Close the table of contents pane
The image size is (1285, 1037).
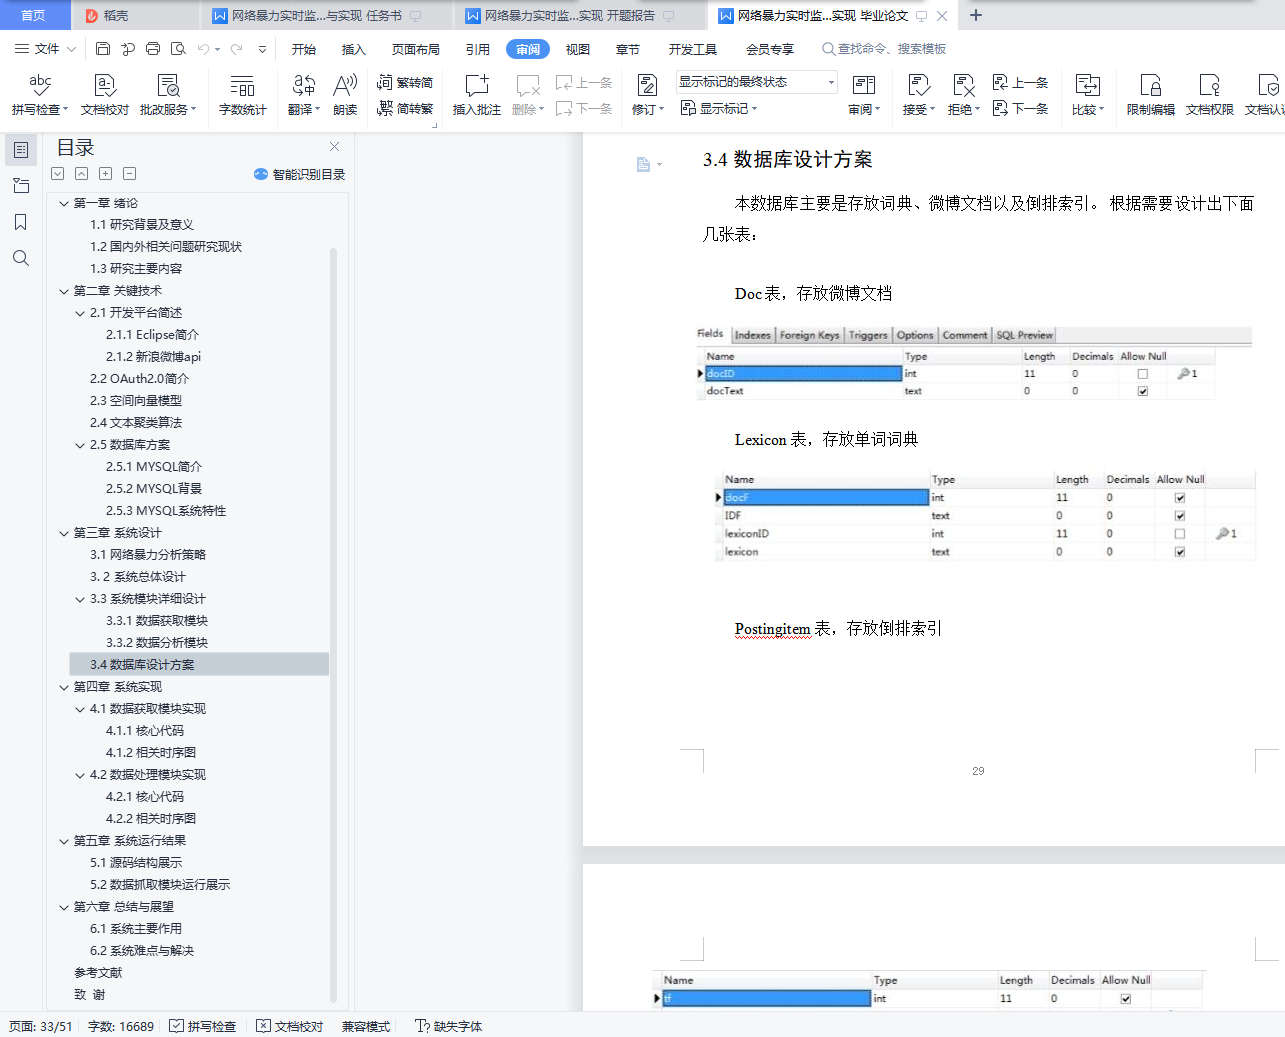[x=334, y=147]
